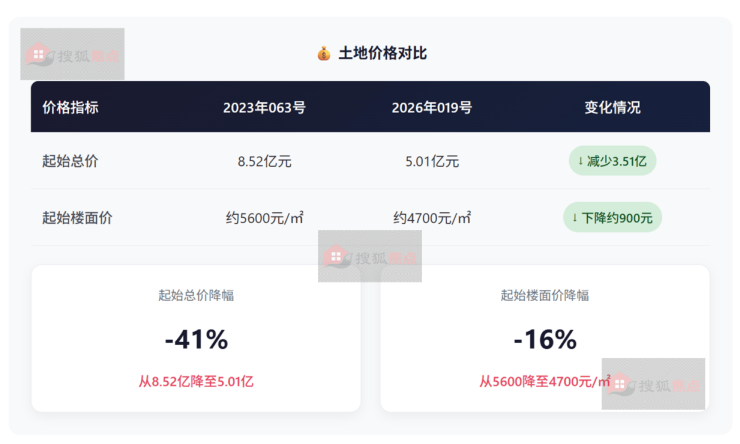Click the 8.52亿元 table cell

(x=264, y=161)
